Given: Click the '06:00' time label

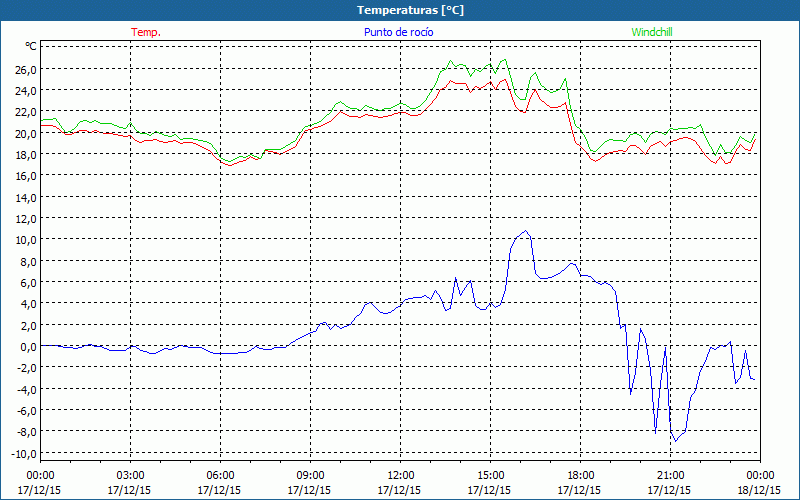Looking at the screenshot, I should click(220, 476).
